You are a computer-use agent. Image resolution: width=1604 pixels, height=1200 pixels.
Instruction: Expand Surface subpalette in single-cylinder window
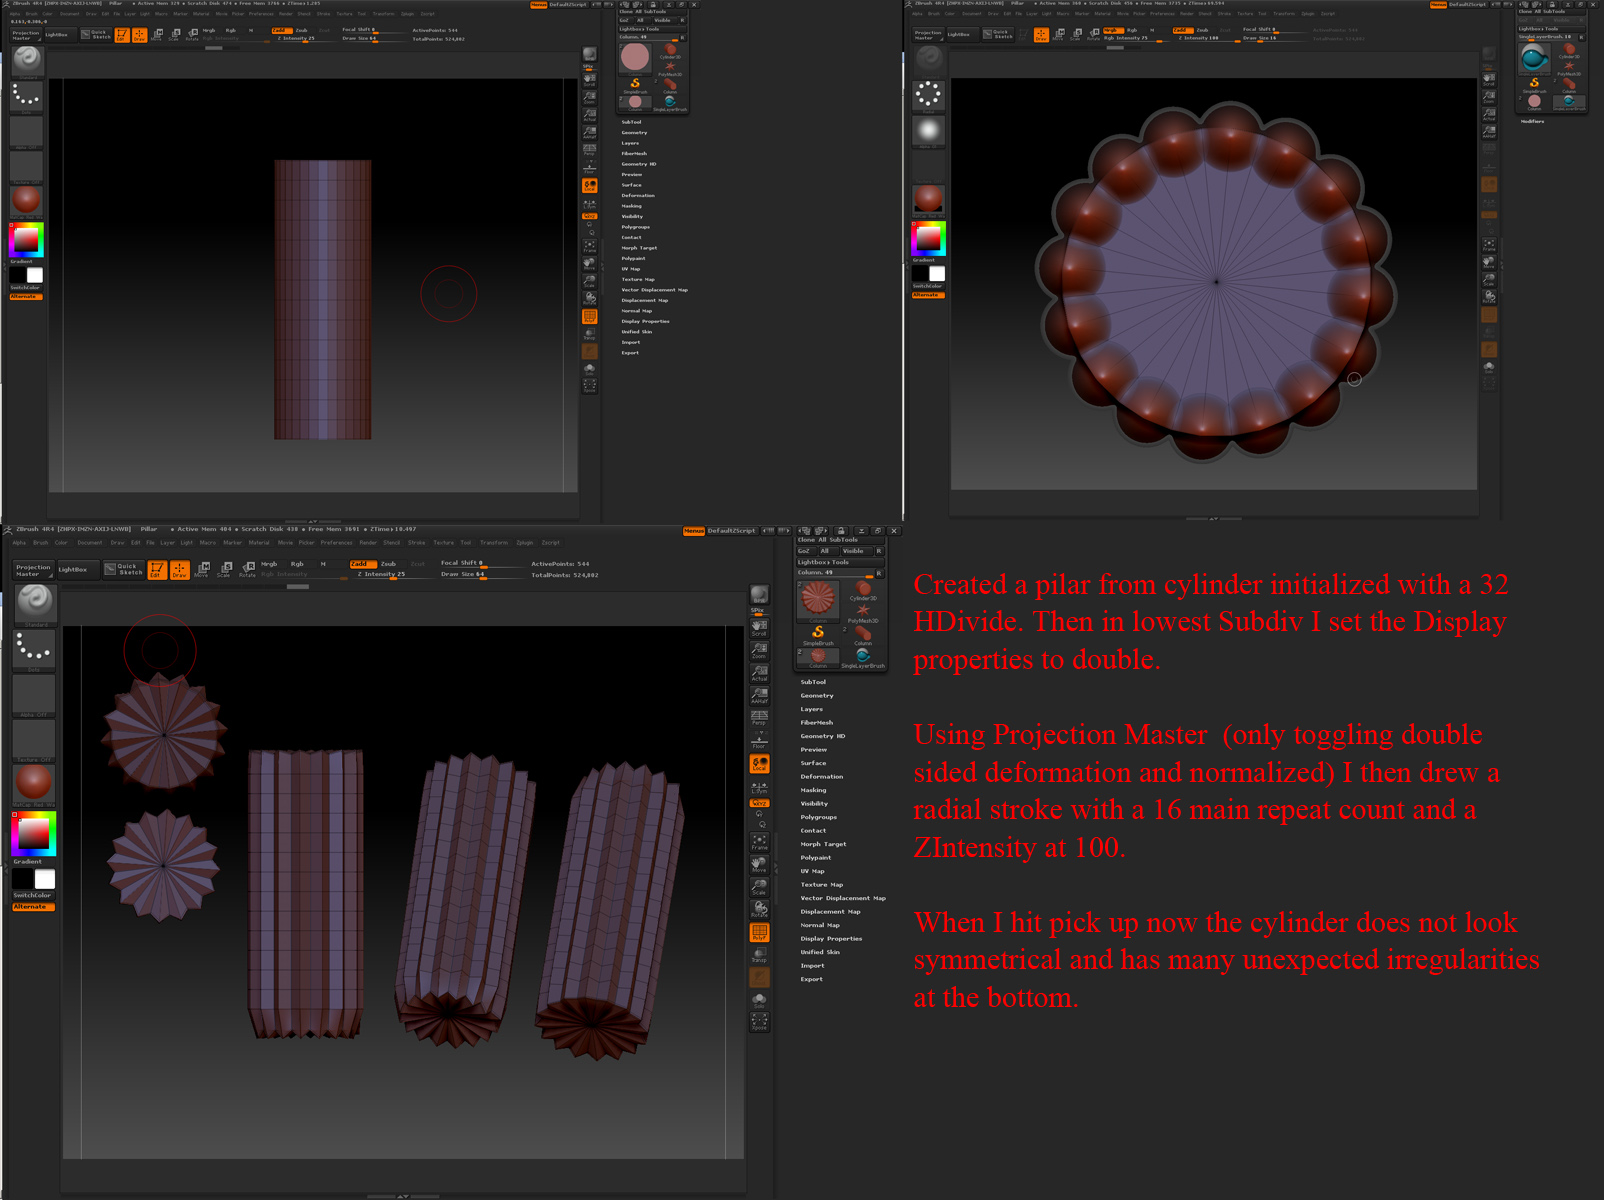[632, 185]
